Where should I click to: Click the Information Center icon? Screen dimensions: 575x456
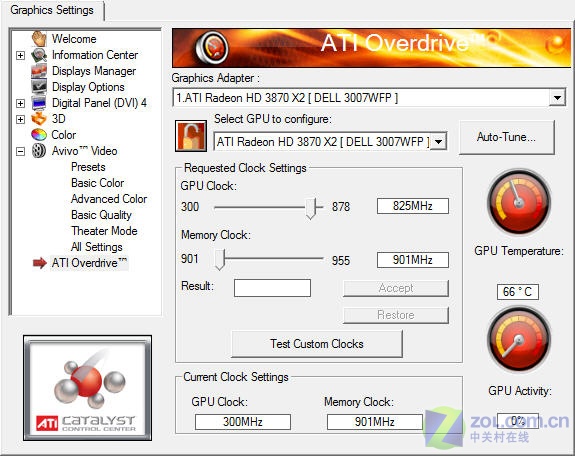tap(39, 55)
